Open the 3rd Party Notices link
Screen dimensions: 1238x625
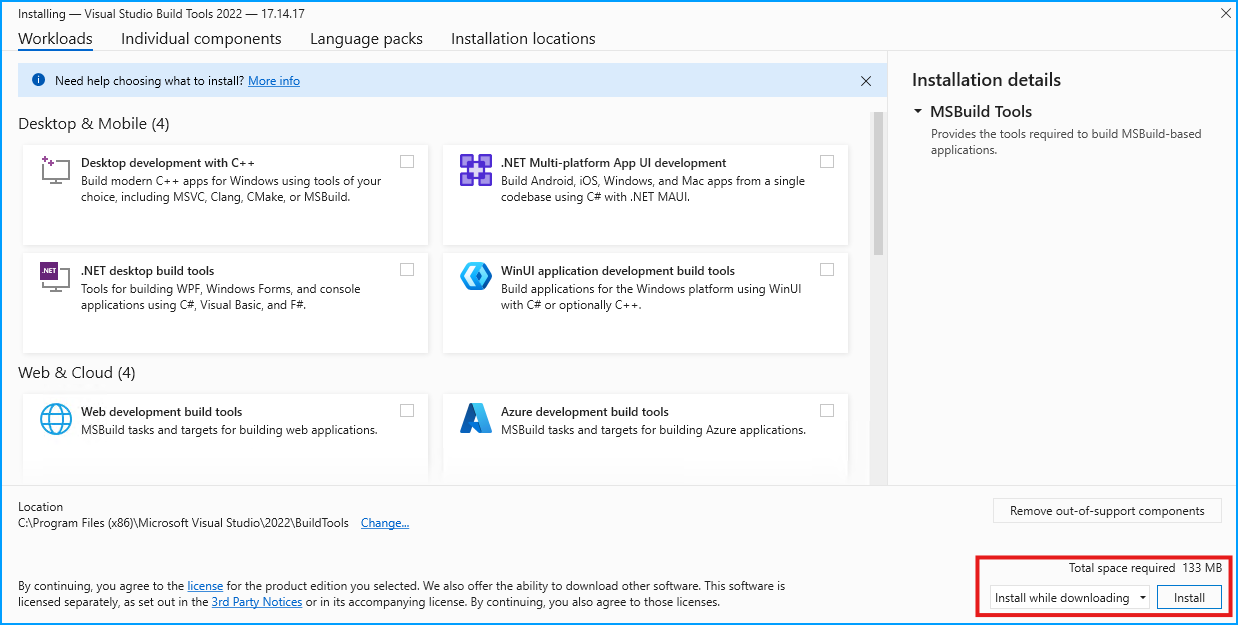259,601
